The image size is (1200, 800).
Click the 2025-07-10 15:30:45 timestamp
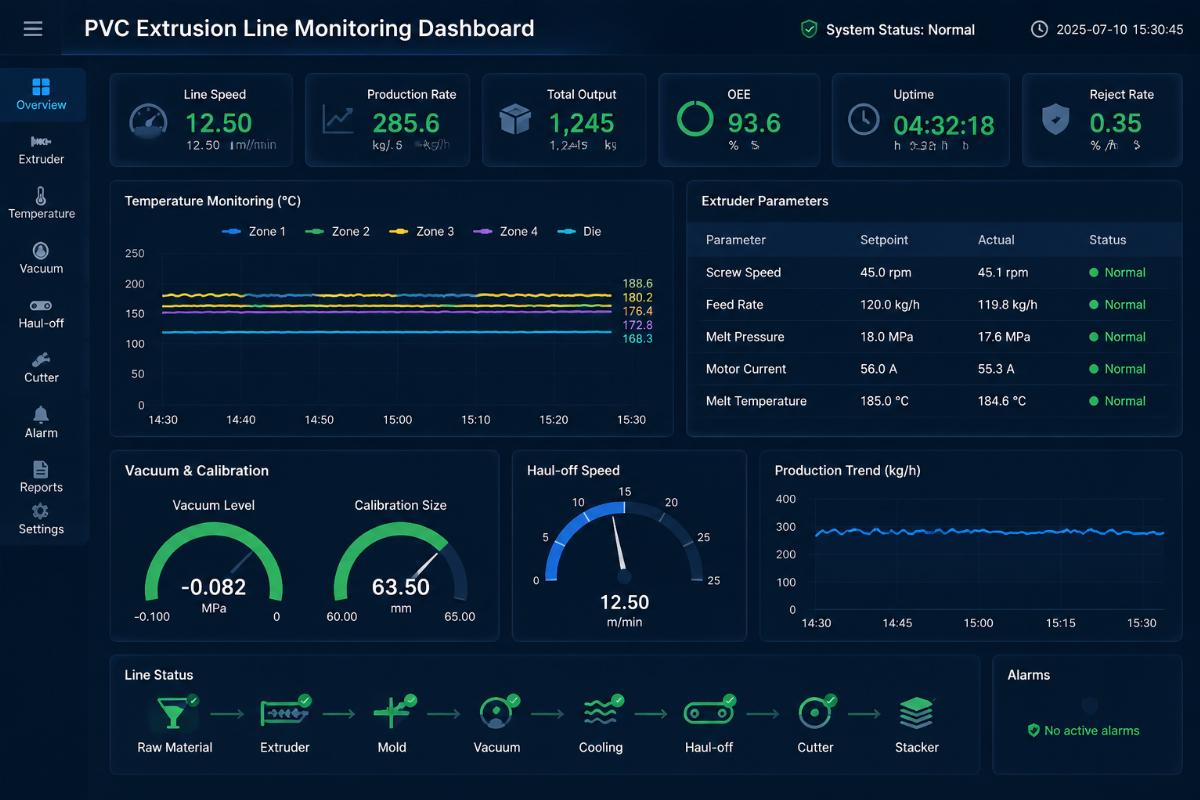point(1120,29)
